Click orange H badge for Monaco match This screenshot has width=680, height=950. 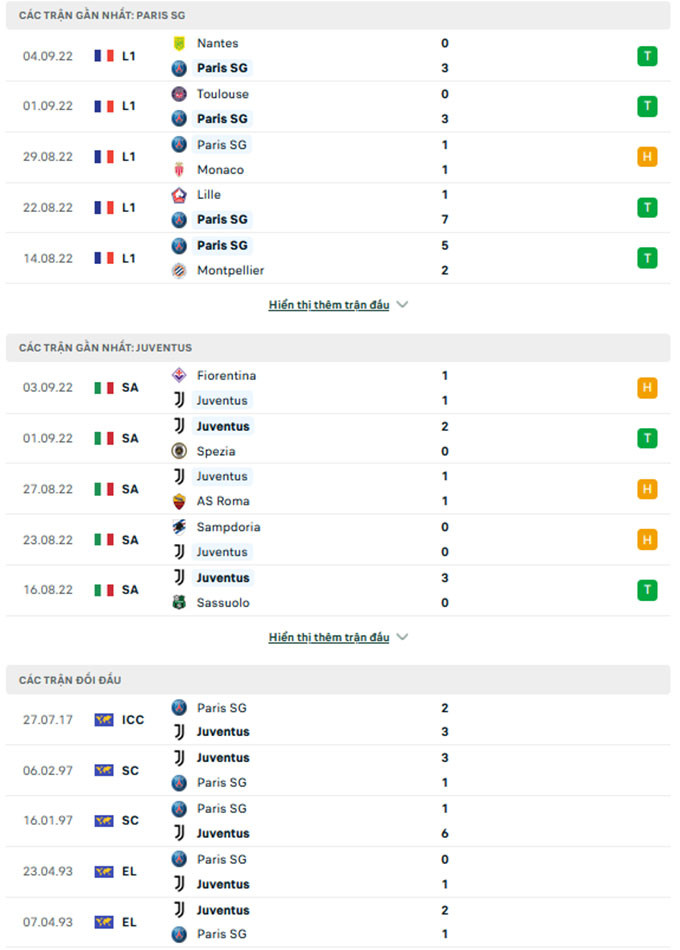pos(647,157)
